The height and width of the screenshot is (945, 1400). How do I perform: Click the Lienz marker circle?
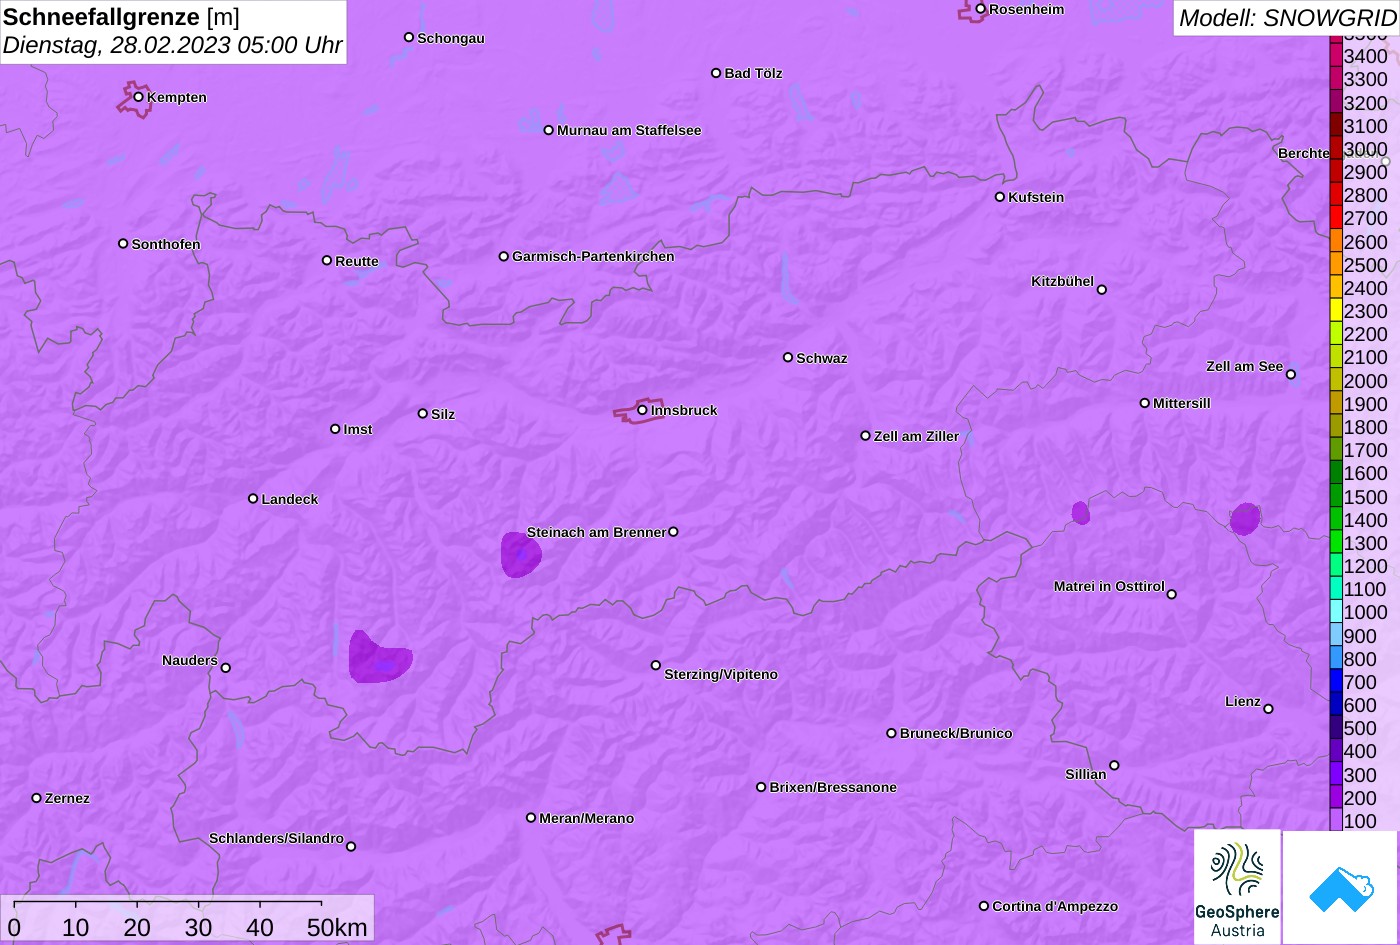[1268, 709]
